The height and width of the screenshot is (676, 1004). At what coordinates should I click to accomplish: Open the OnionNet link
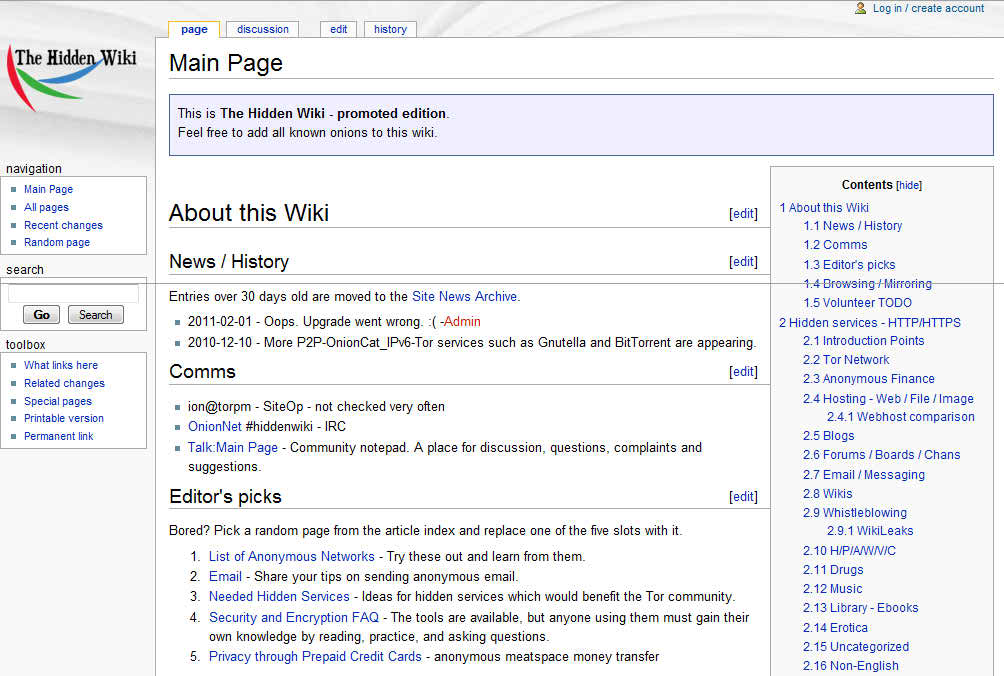[215, 427]
